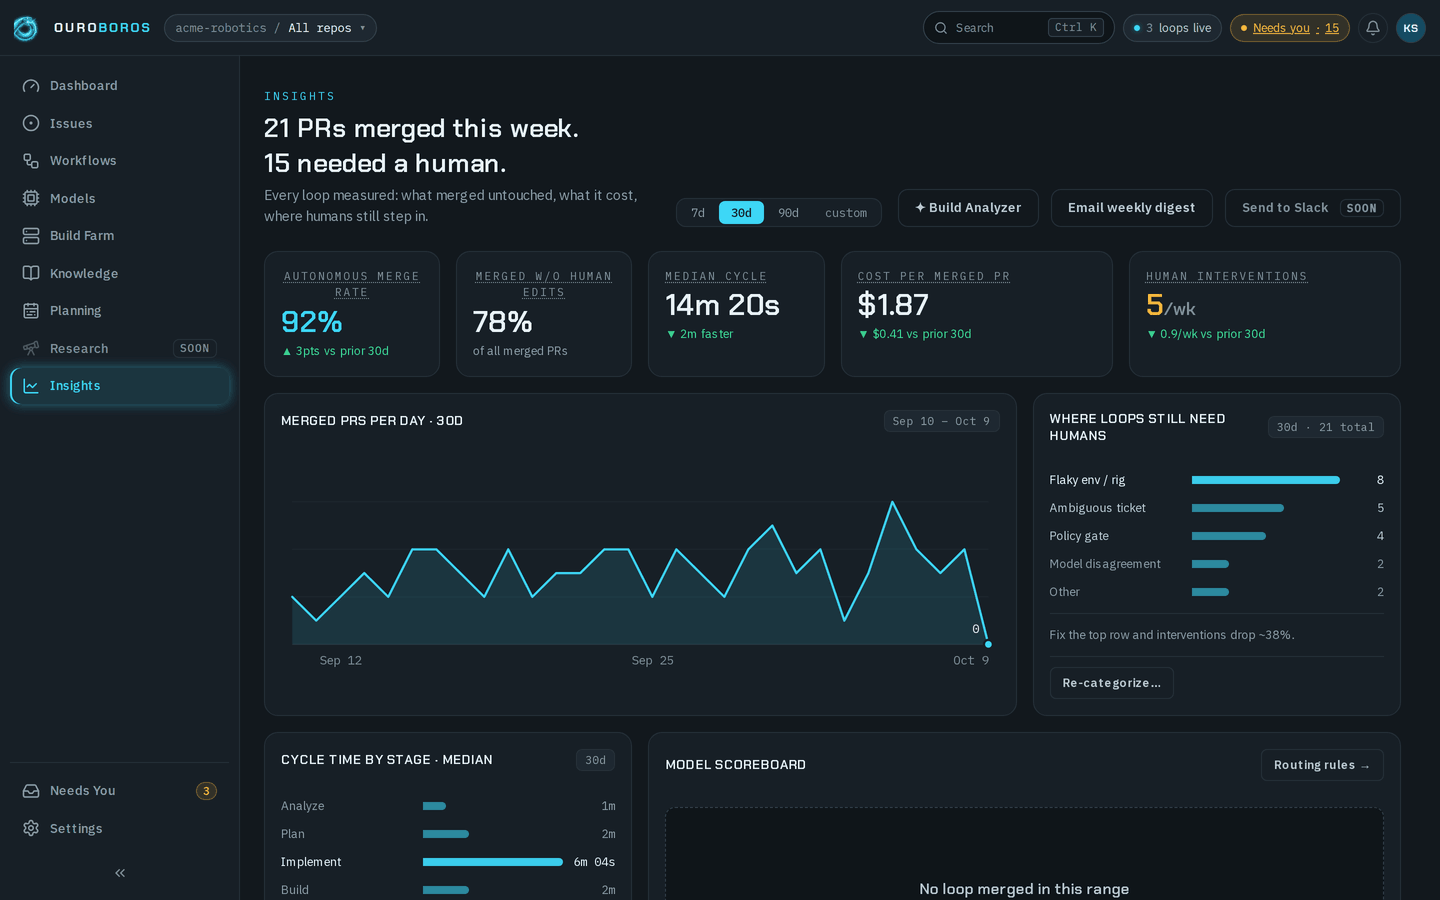Click the Model disagreement row

[x=1216, y=564]
